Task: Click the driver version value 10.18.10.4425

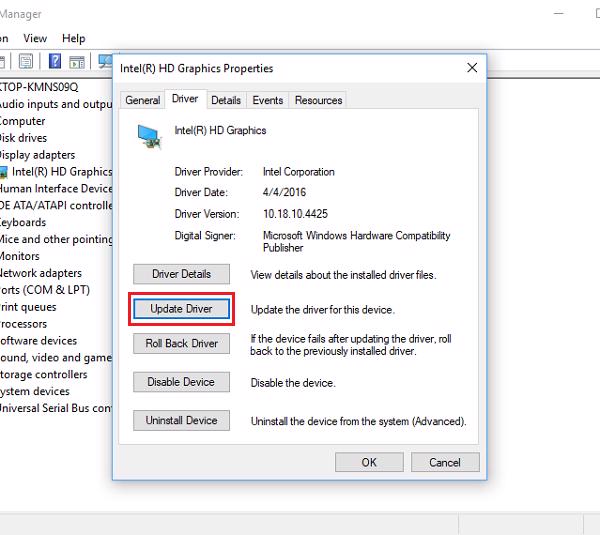Action: pos(295,214)
